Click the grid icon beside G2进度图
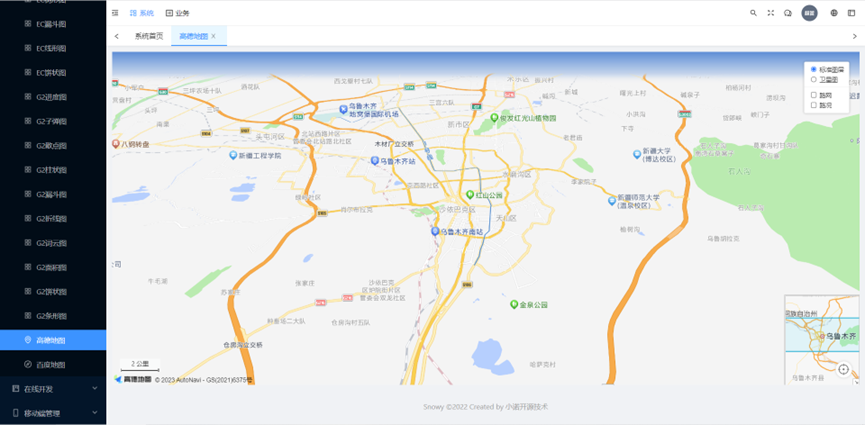 click(28, 97)
